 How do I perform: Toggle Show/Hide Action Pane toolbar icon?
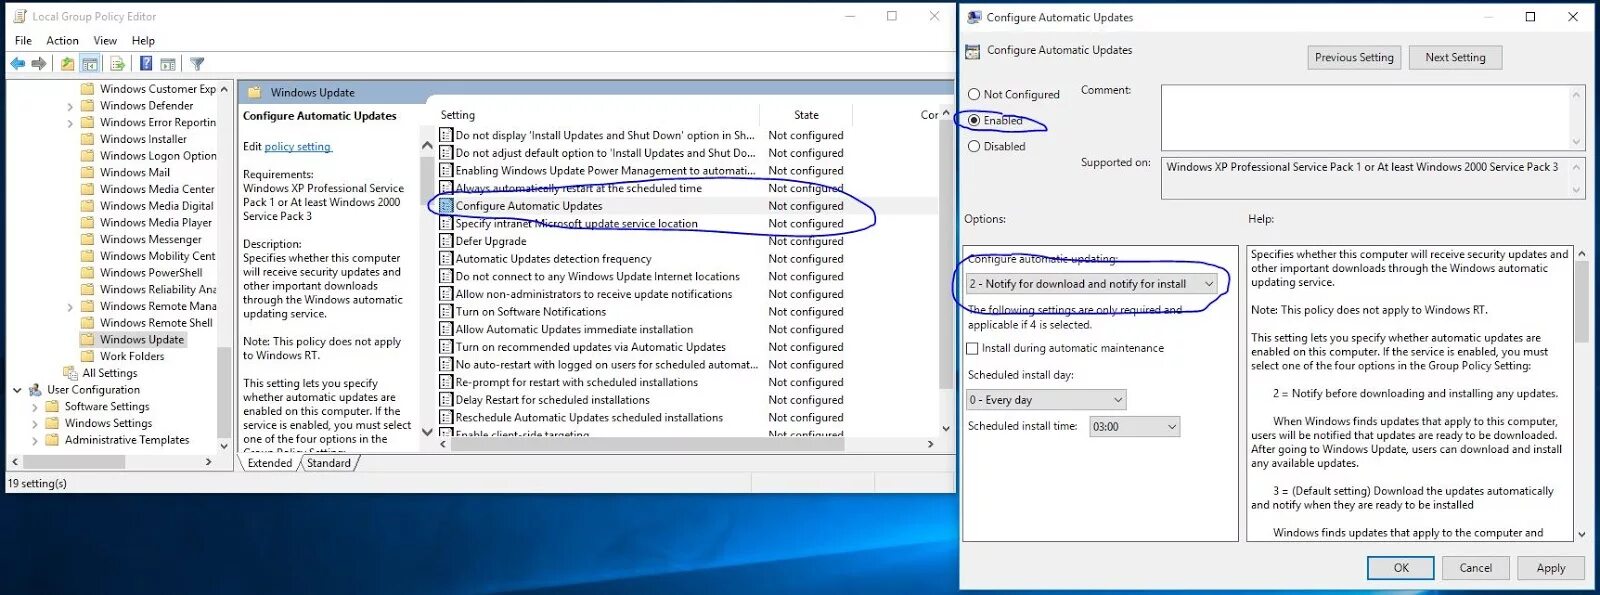168,64
